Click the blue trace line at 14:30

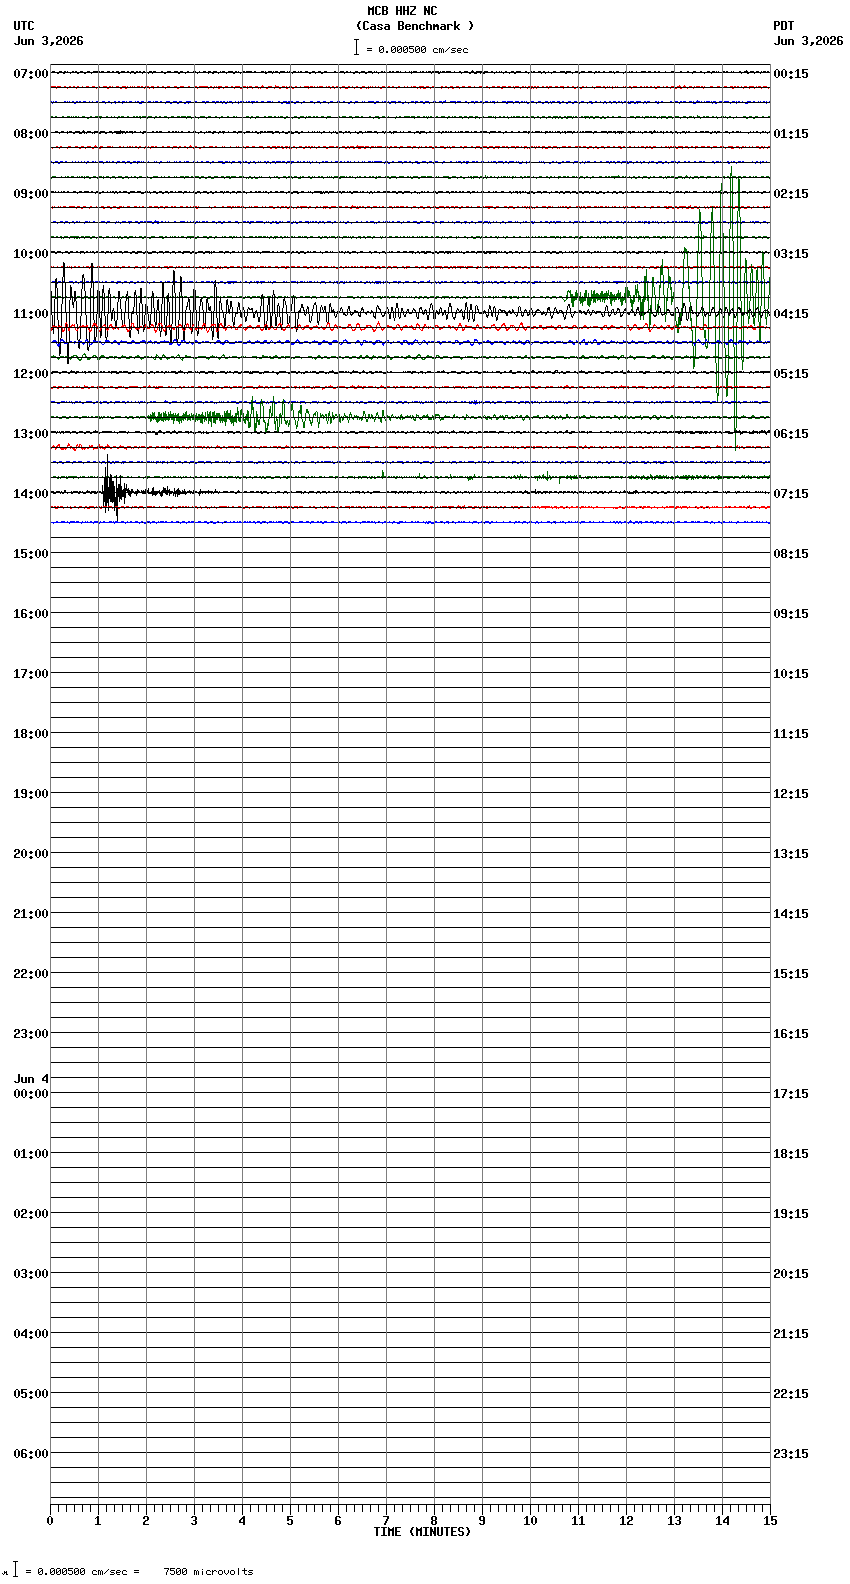point(410,522)
